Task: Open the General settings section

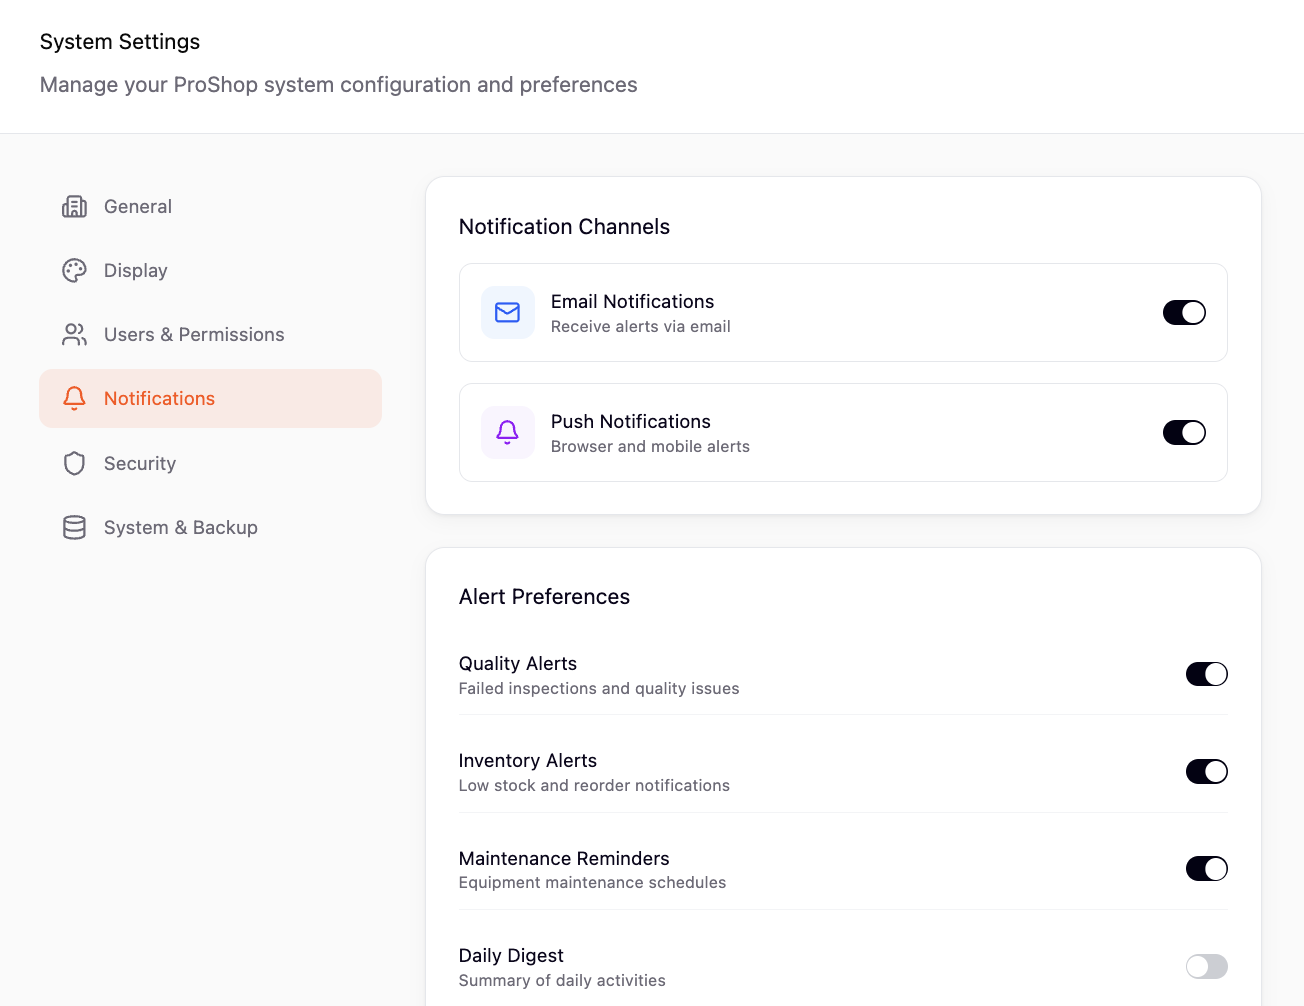Action: 138,207
